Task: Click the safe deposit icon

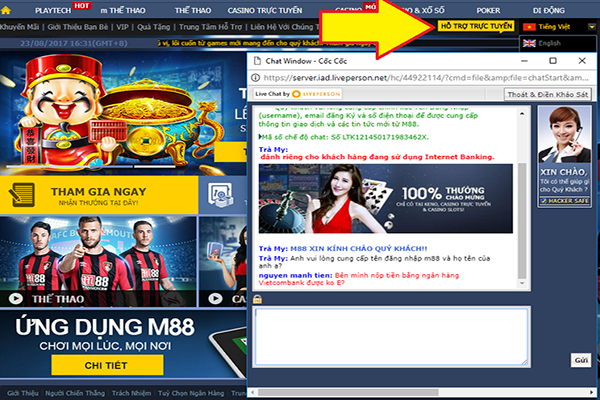Action: tap(221, 195)
